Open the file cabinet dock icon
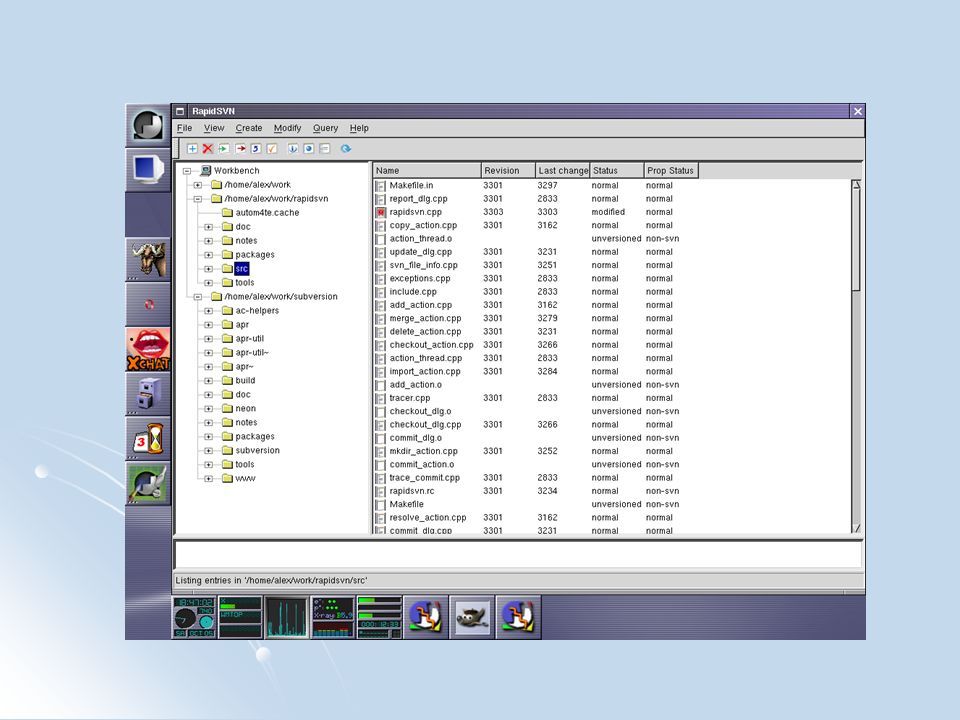Viewport: 960px width, 720px height. 148,394
